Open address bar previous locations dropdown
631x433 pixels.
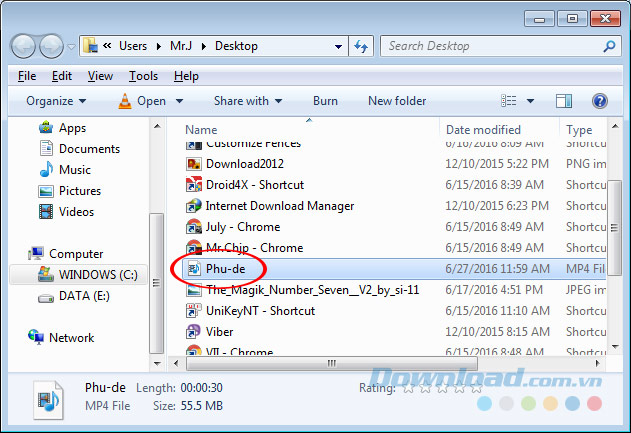tap(338, 46)
